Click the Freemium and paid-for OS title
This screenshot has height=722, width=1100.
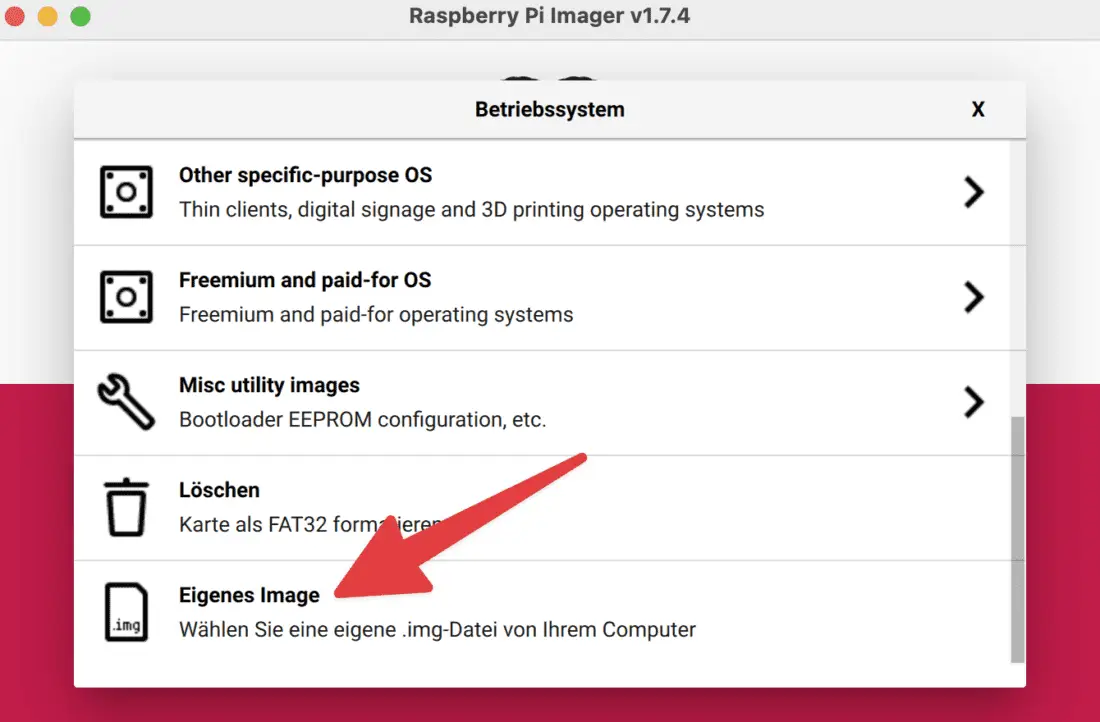(305, 280)
